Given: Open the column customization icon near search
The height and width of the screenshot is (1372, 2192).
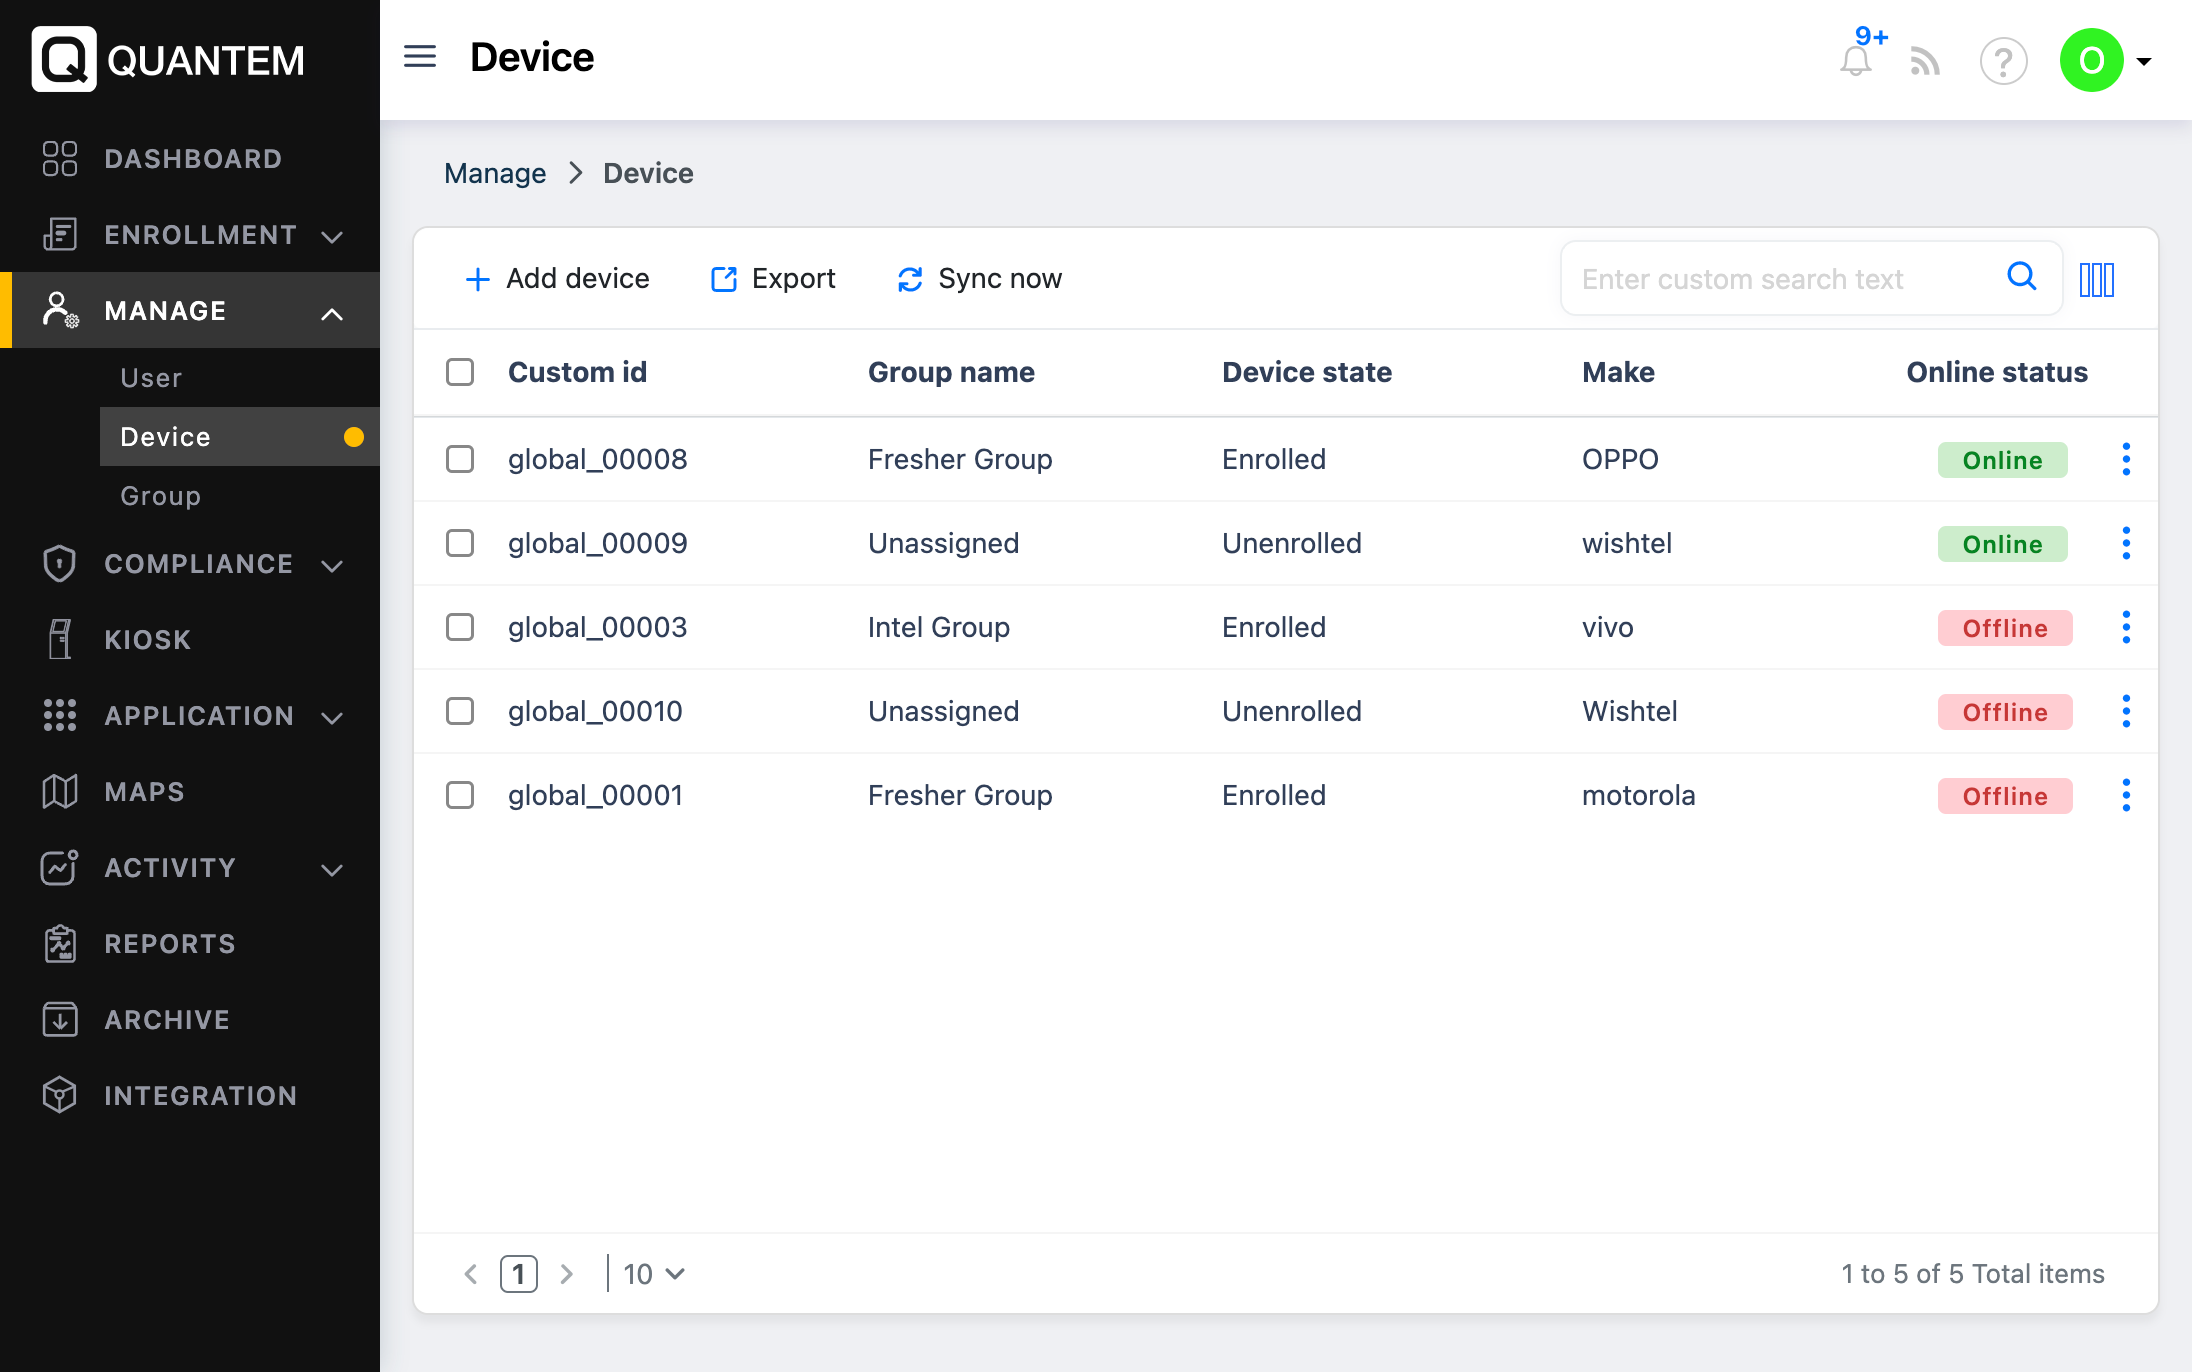Looking at the screenshot, I should (2098, 278).
